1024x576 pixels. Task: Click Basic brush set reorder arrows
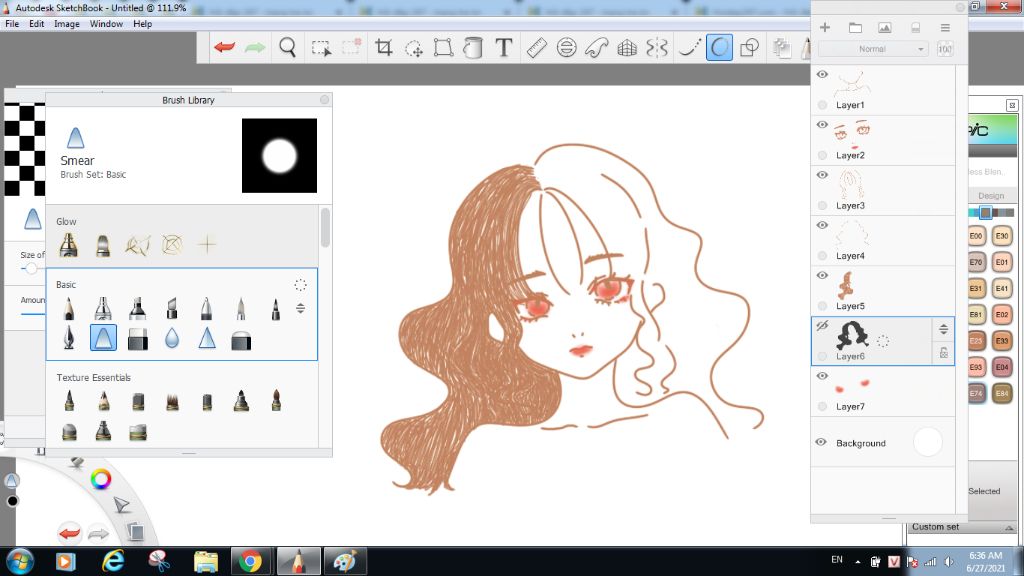(x=300, y=308)
